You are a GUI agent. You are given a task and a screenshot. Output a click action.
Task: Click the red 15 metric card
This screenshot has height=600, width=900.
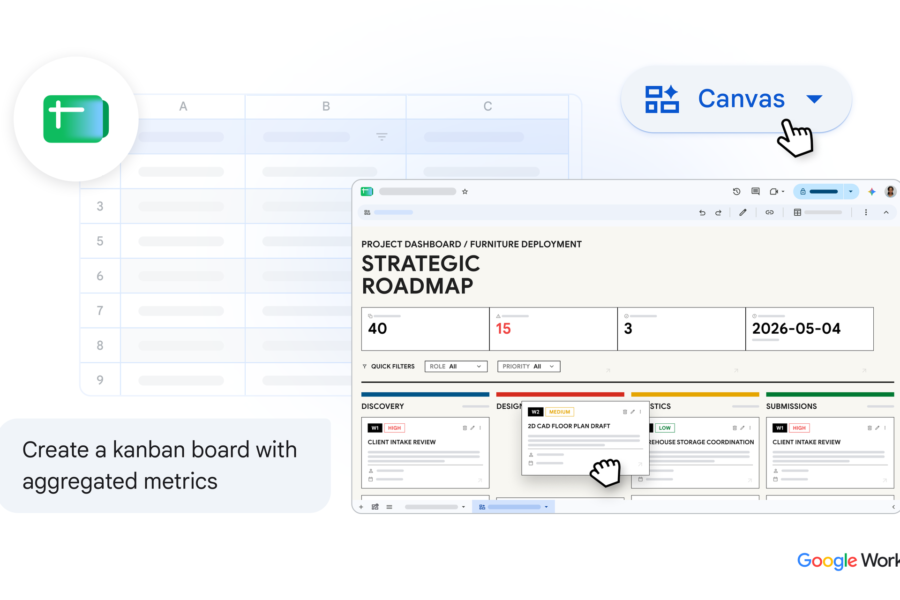[553, 329]
